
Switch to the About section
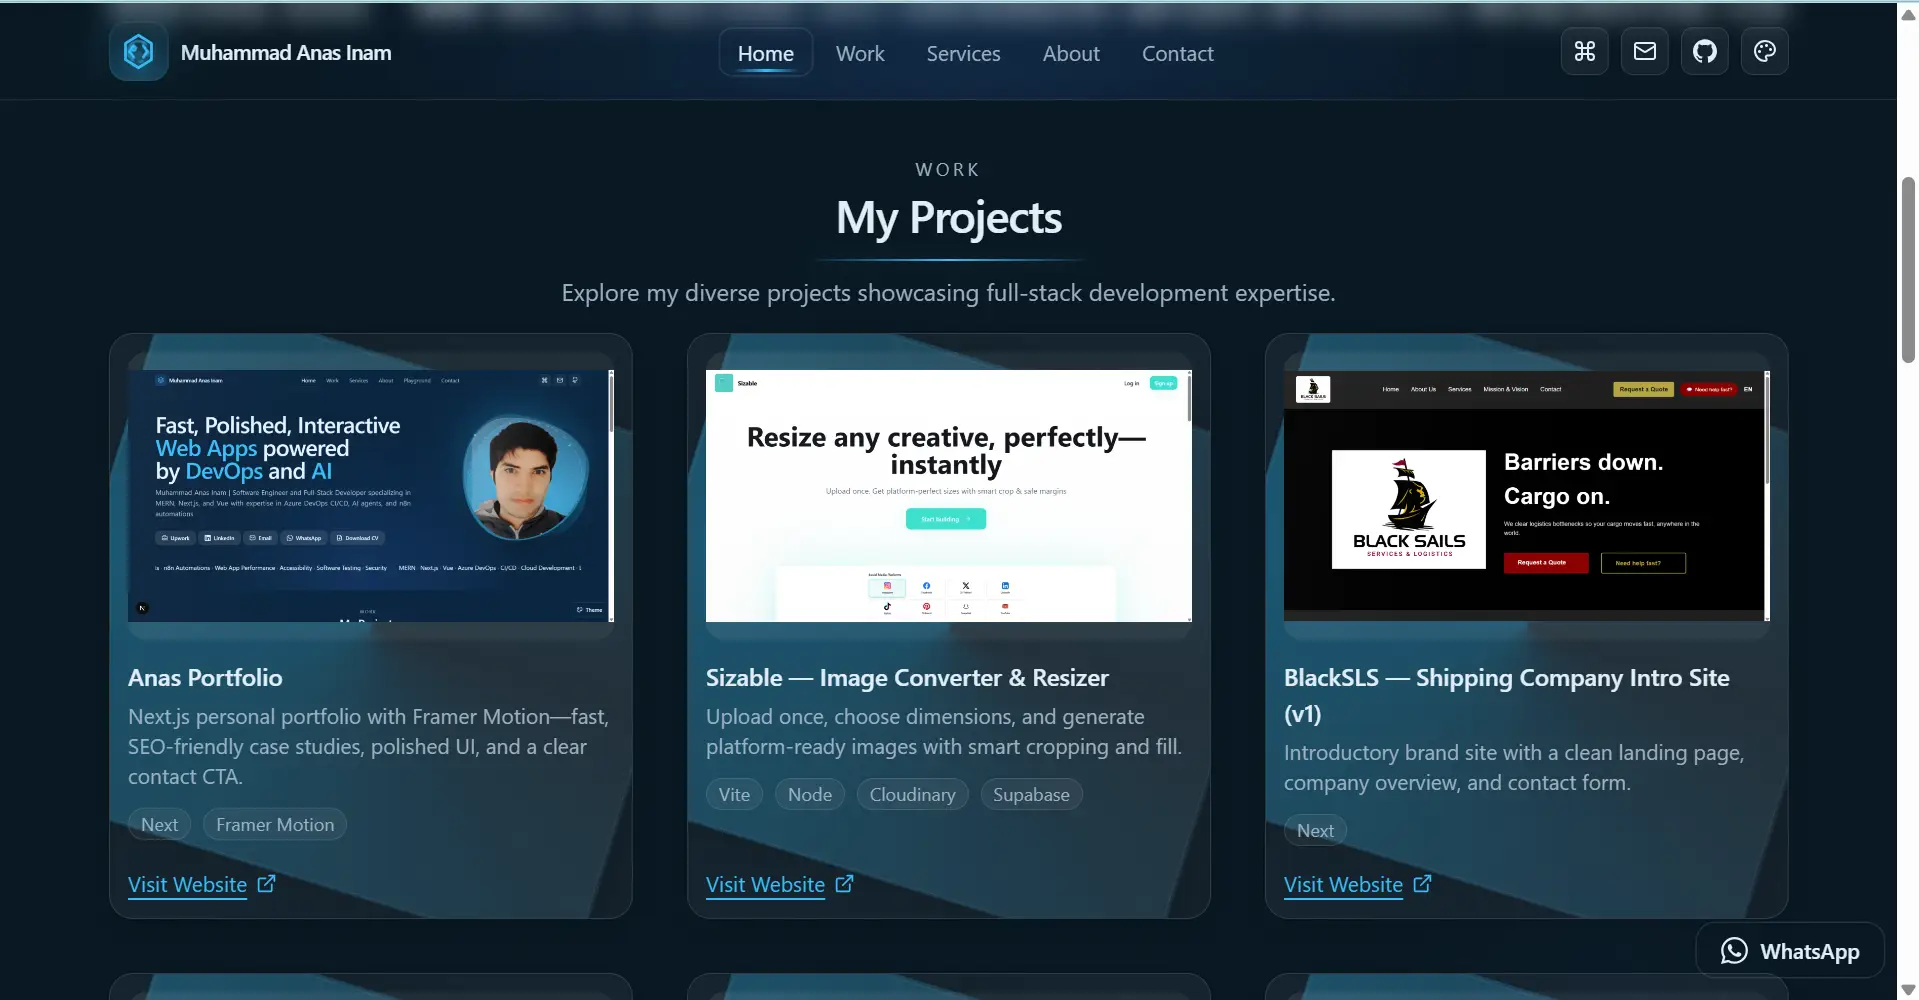[1070, 53]
